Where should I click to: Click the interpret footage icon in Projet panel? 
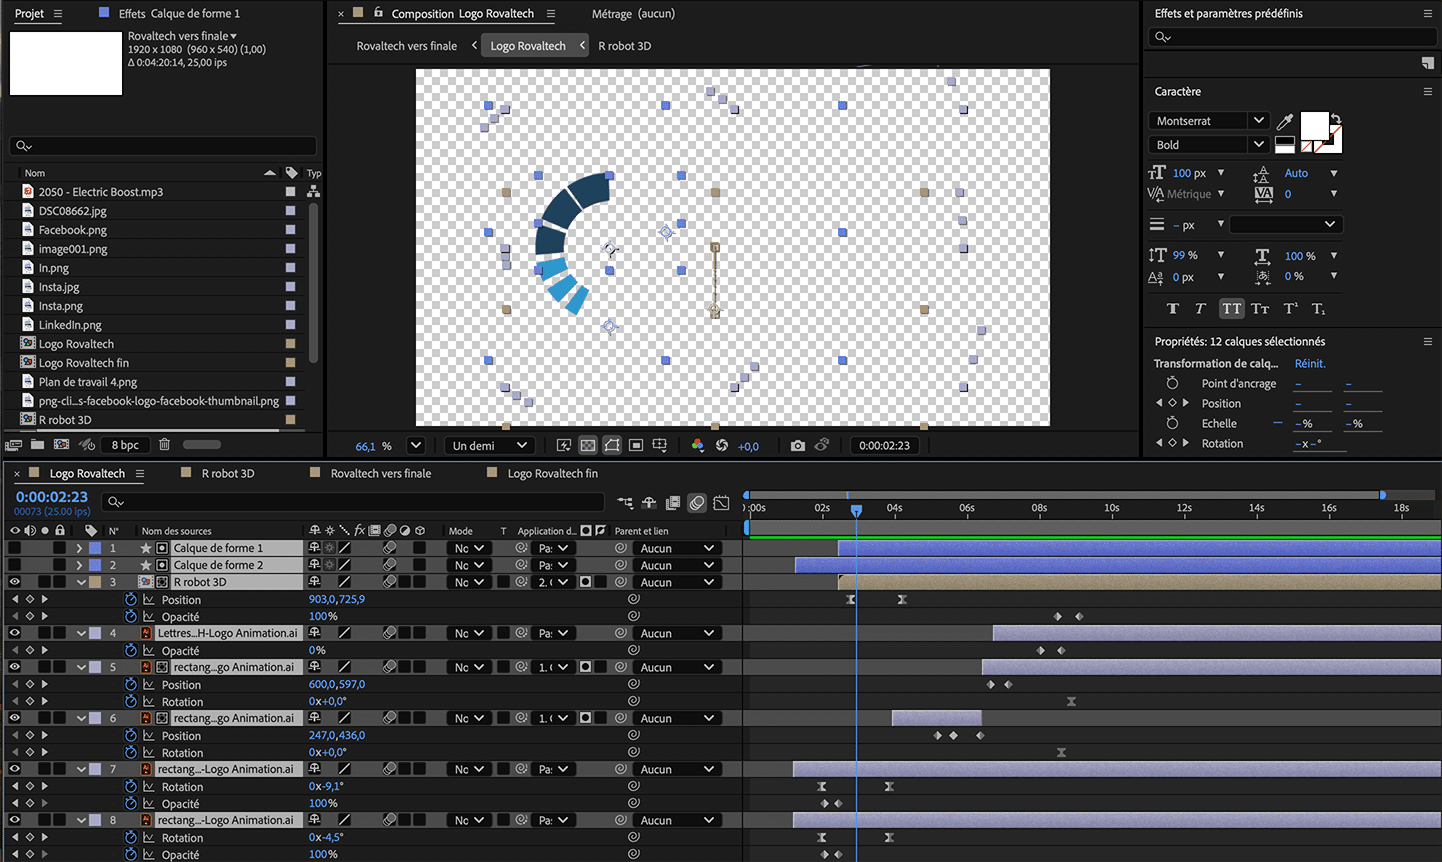14,445
